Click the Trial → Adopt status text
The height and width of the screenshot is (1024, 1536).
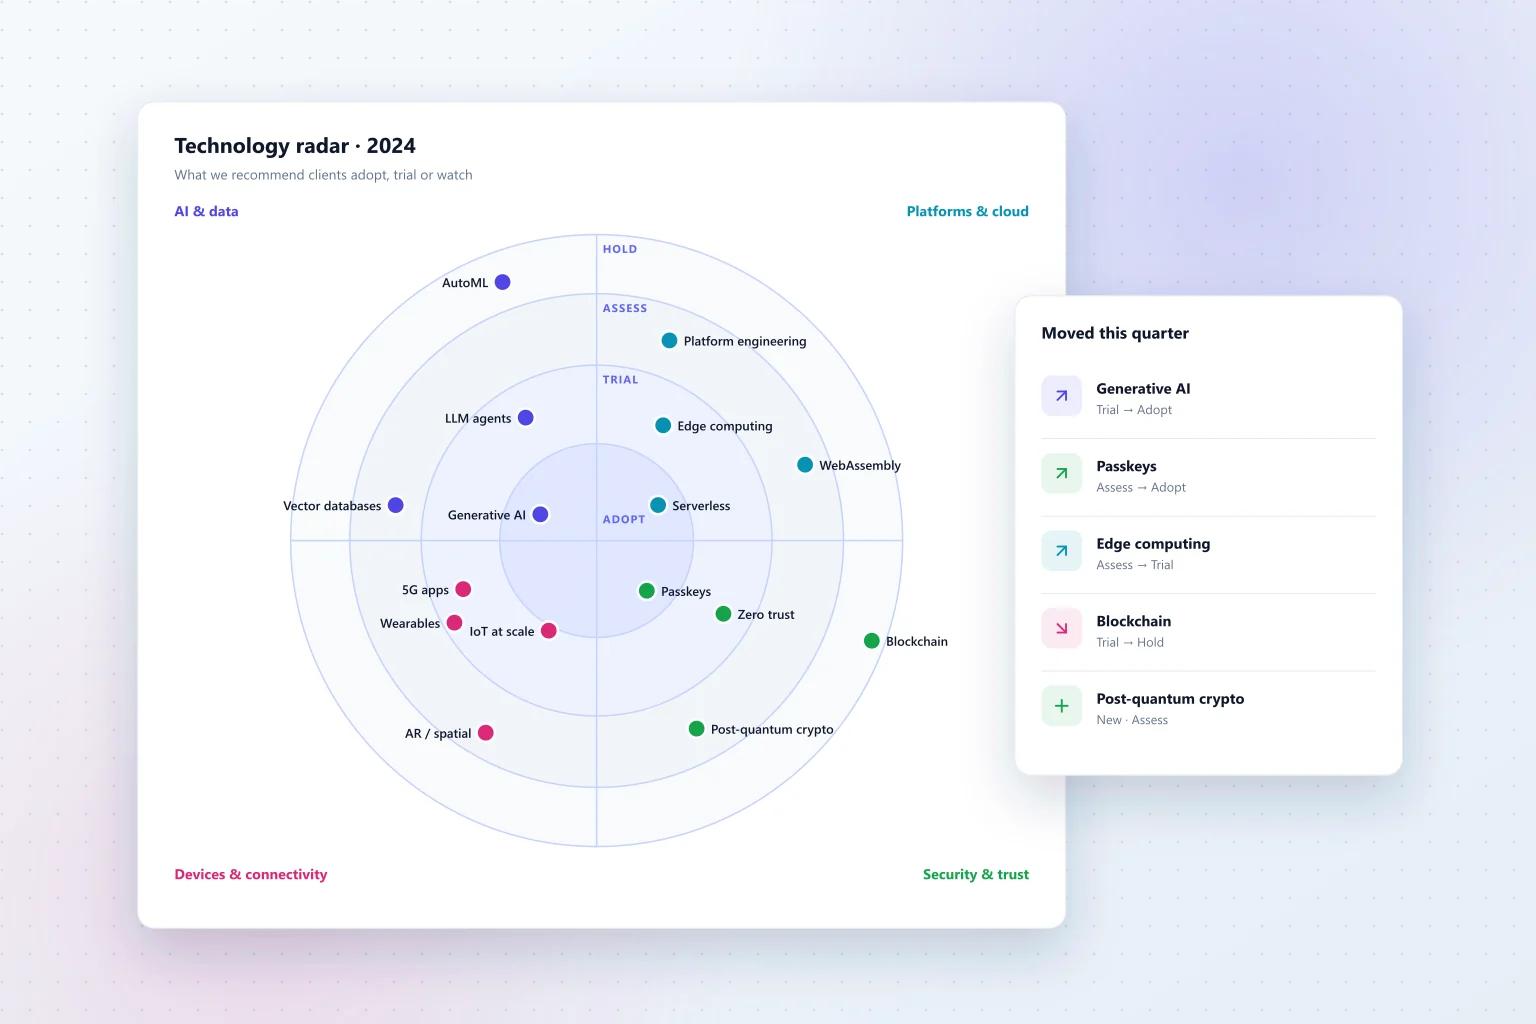point(1134,410)
